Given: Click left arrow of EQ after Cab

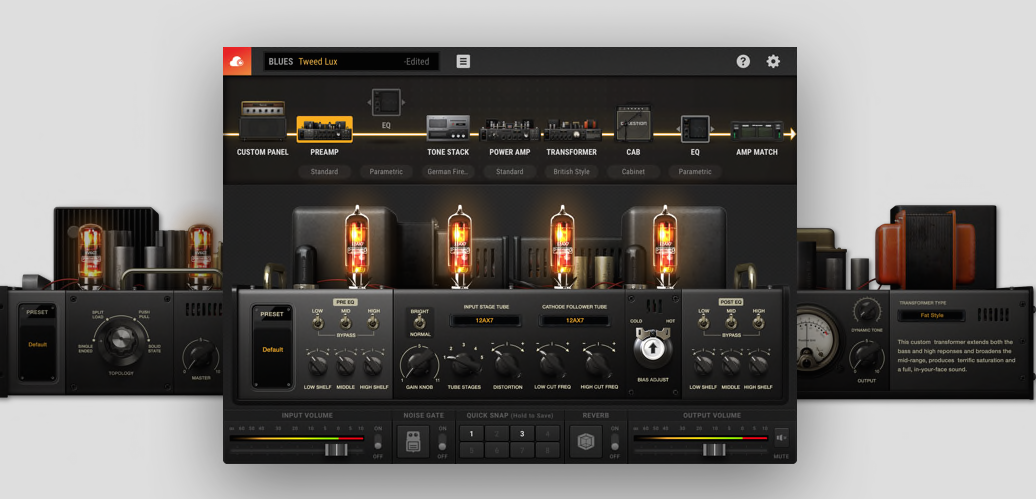Looking at the screenshot, I should (677, 129).
